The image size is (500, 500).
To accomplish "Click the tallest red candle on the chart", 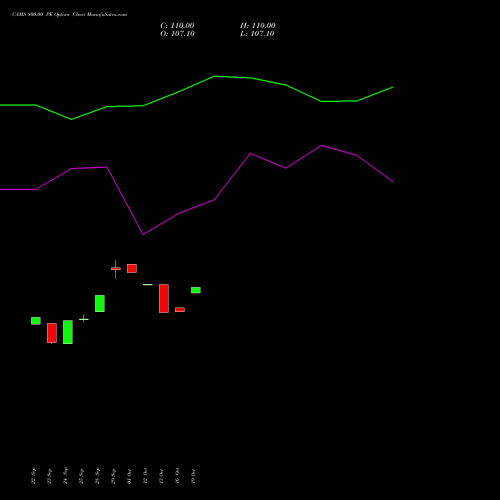I will point(164,298).
